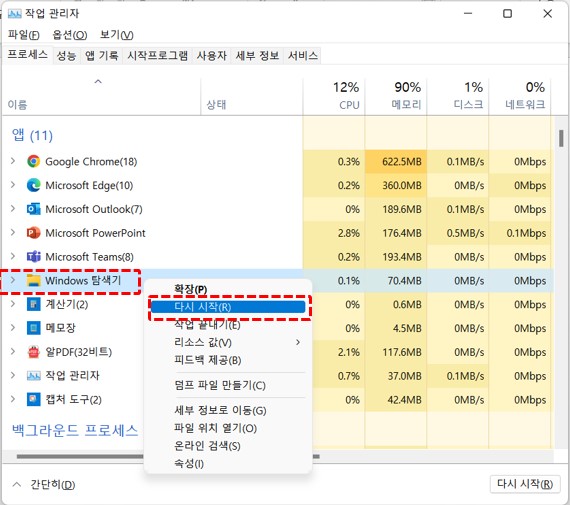Sort processes by the 네트워크 column
Image resolution: width=570 pixels, height=505 pixels.
point(519,97)
